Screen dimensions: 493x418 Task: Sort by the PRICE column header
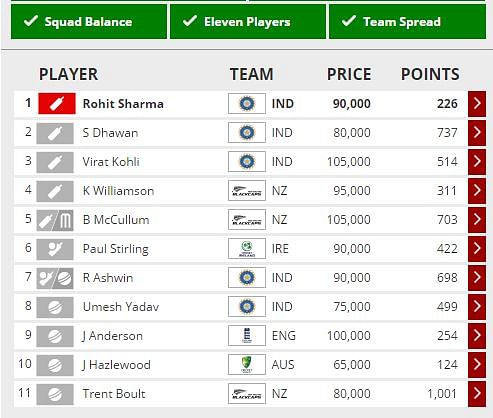coord(349,74)
